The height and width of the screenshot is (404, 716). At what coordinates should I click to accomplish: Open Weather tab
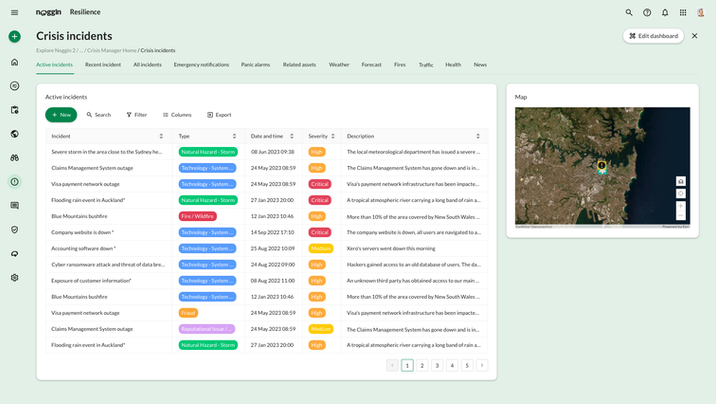[339, 65]
